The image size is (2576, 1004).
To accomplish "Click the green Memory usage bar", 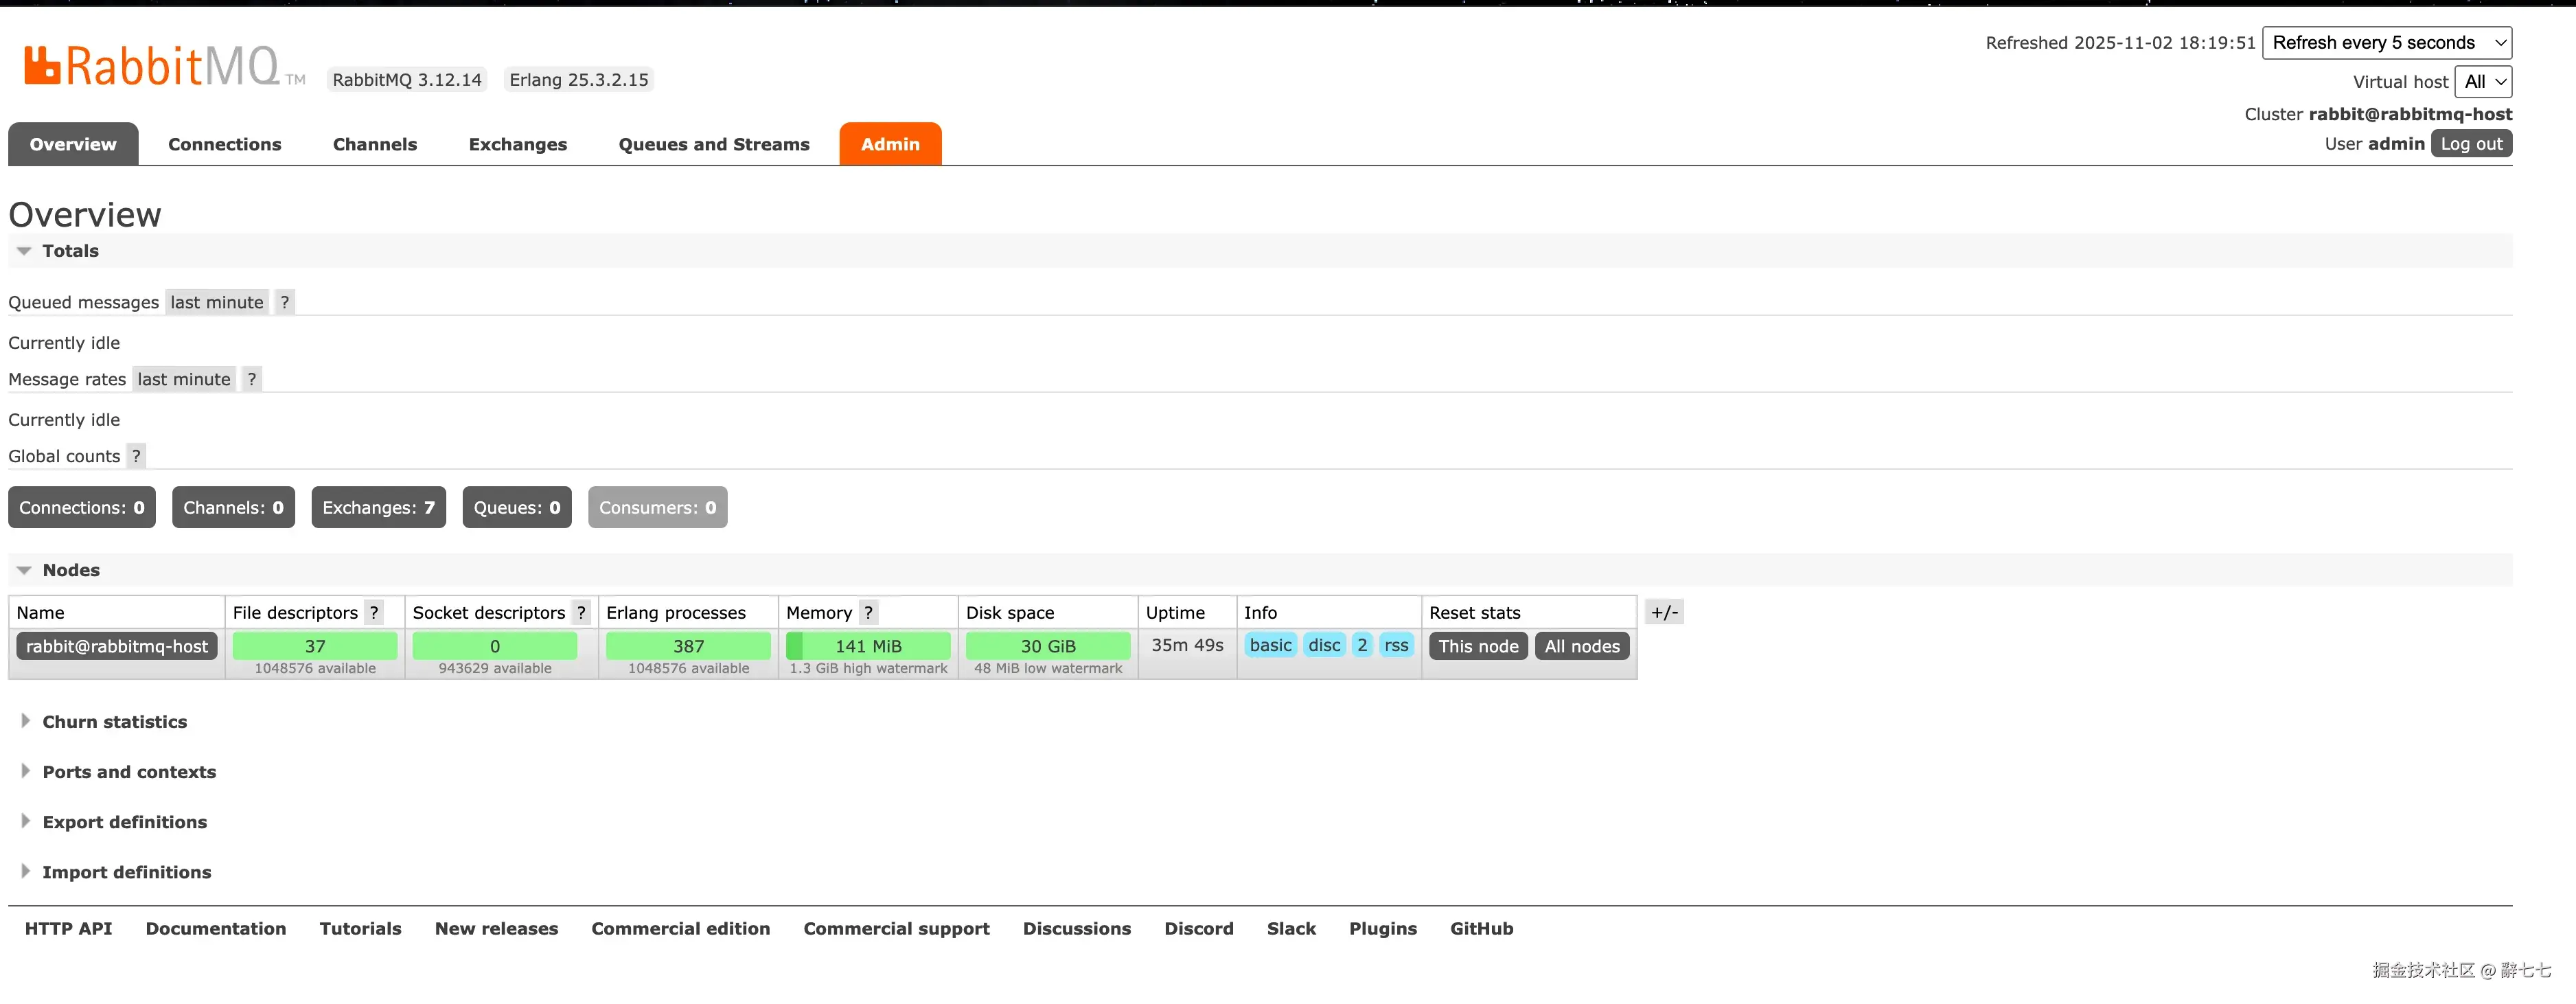I will click(868, 646).
